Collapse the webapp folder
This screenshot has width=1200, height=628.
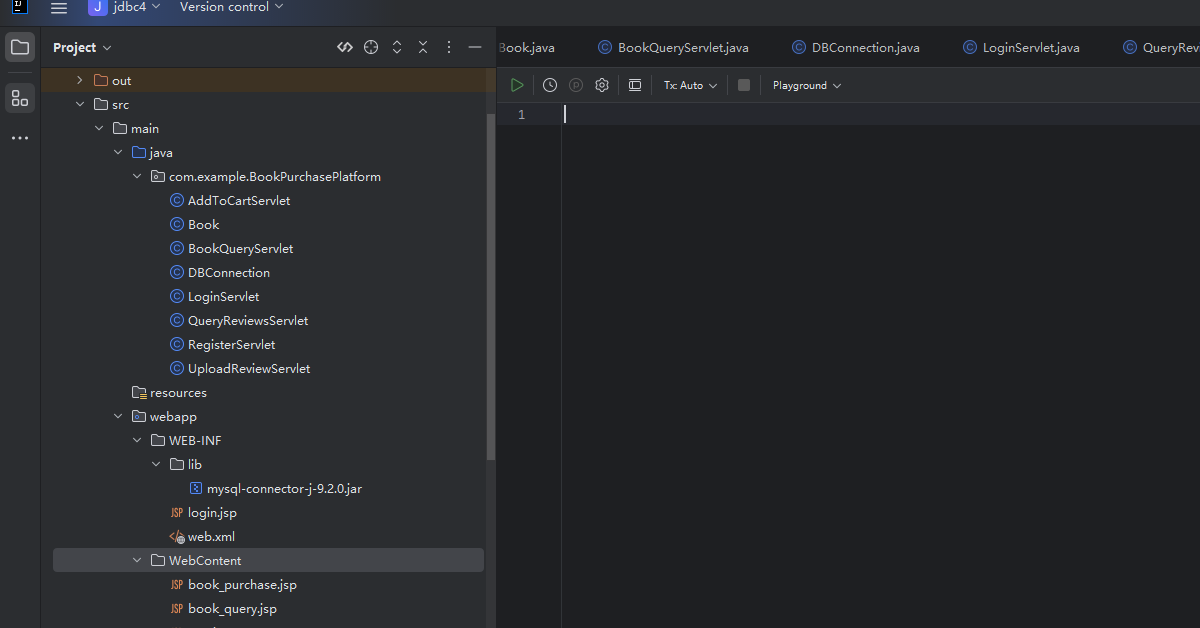click(x=118, y=416)
